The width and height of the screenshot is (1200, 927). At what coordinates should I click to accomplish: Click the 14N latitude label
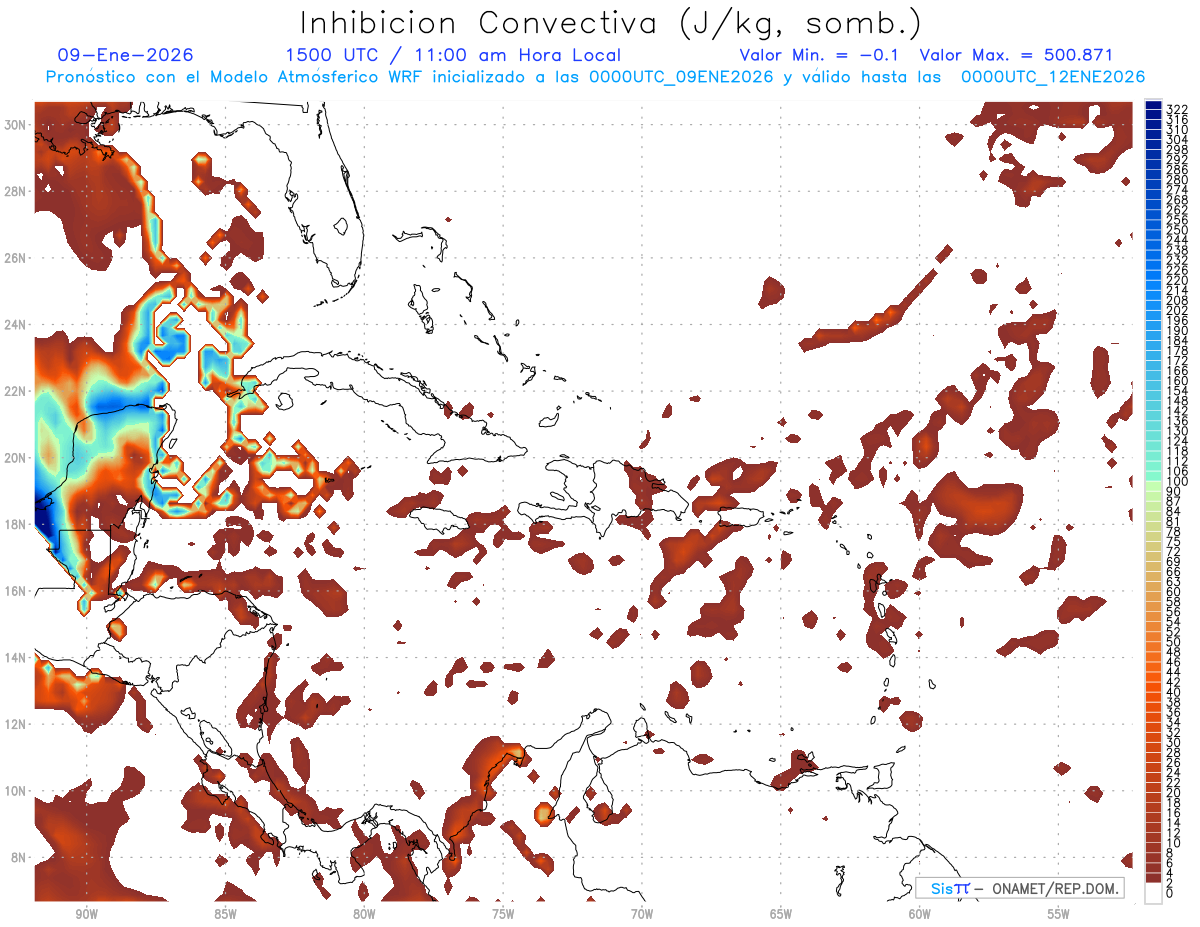tap(16, 657)
